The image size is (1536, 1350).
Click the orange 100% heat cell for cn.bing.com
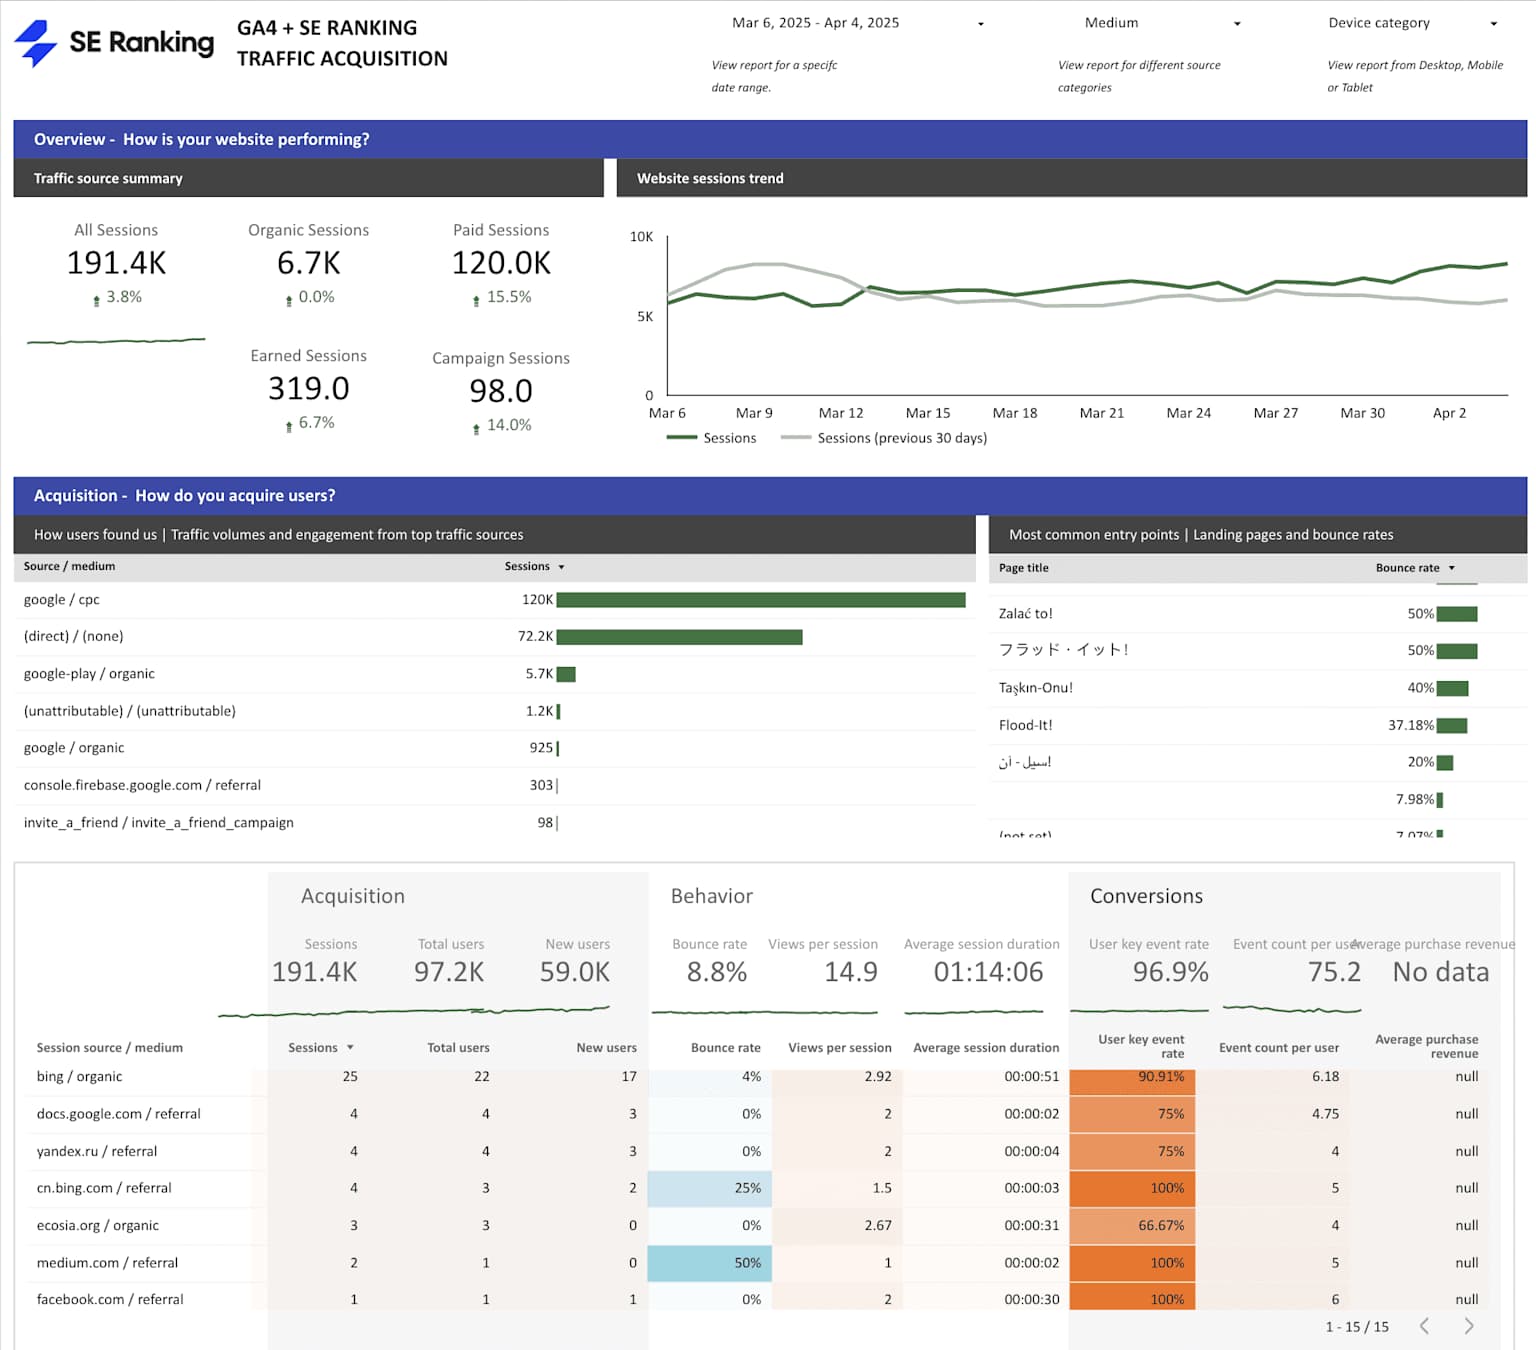click(1131, 1188)
